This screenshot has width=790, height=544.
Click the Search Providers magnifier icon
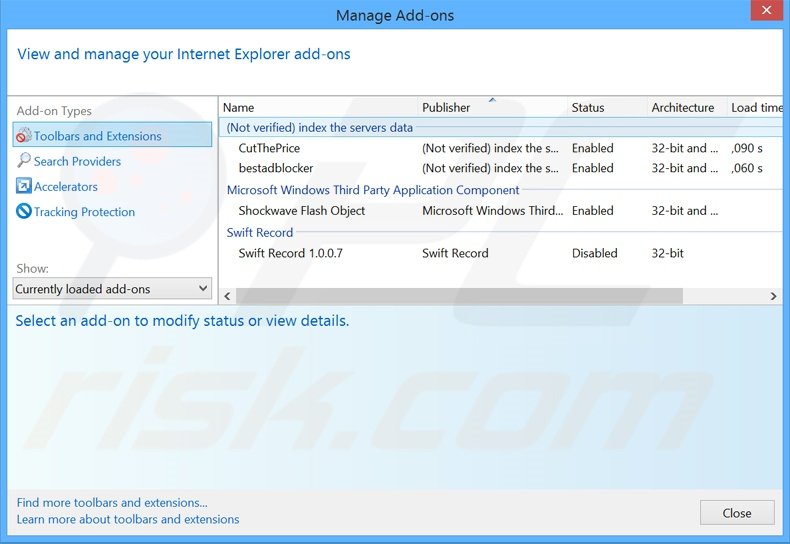(24, 161)
